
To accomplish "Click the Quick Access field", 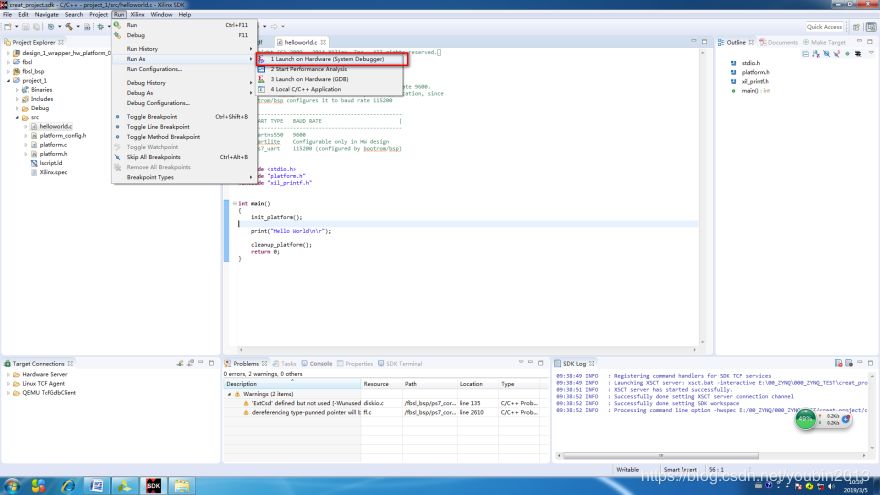I will (824, 27).
